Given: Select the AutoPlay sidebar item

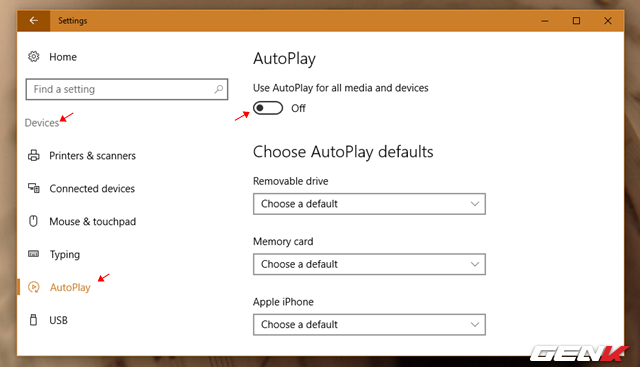Looking at the screenshot, I should tap(70, 287).
